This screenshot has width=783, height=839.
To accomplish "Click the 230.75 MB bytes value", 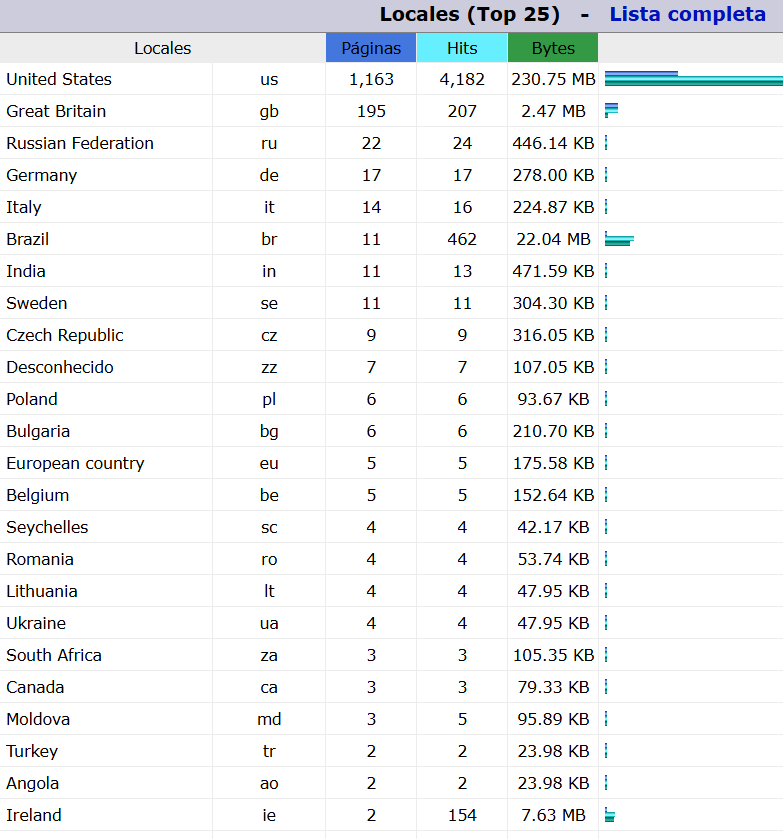I will (x=553, y=79).
